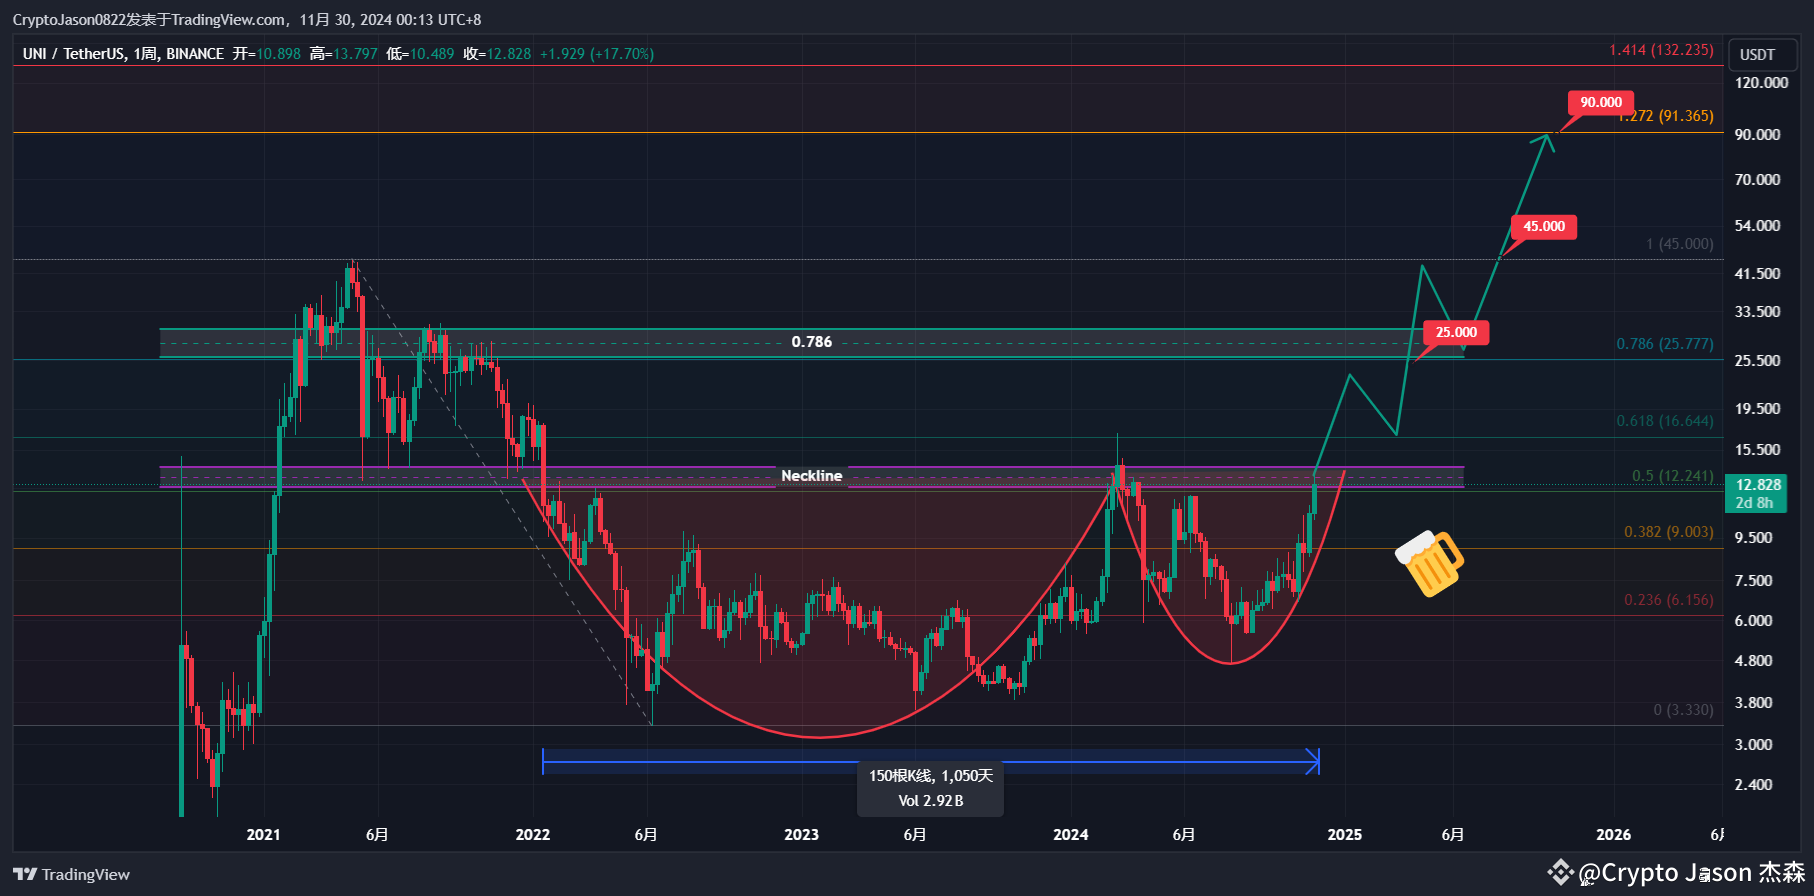This screenshot has height=896, width=1814.
Task: Select Fibonacci level 0.382 (9.003)
Action: point(1669,532)
